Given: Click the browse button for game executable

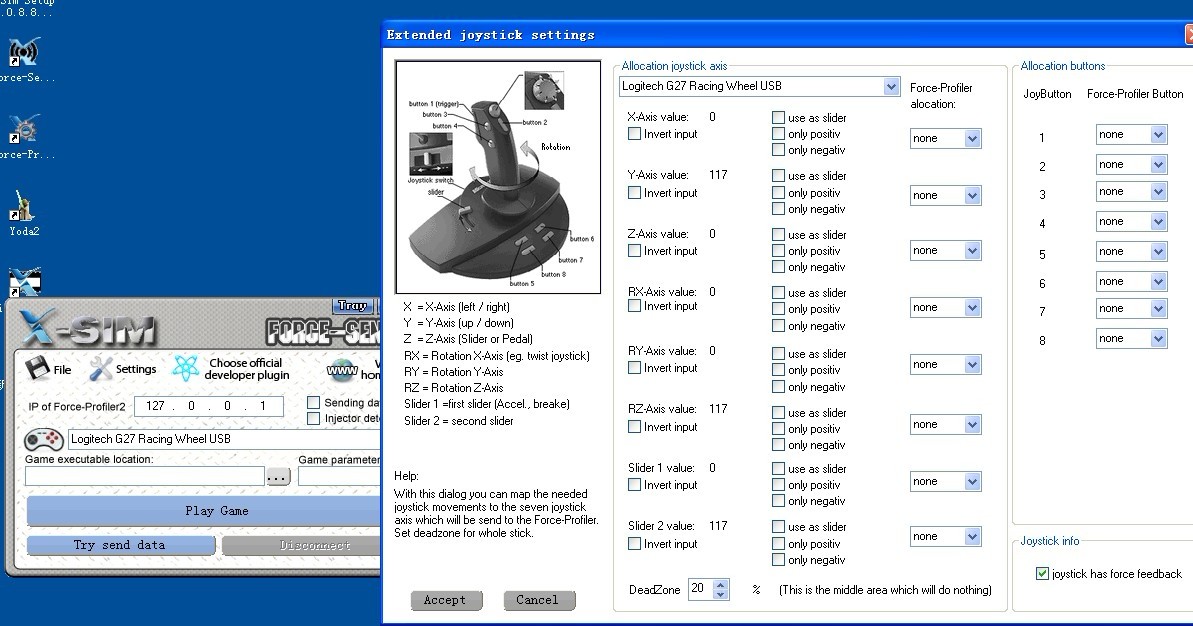Looking at the screenshot, I should 278,477.
